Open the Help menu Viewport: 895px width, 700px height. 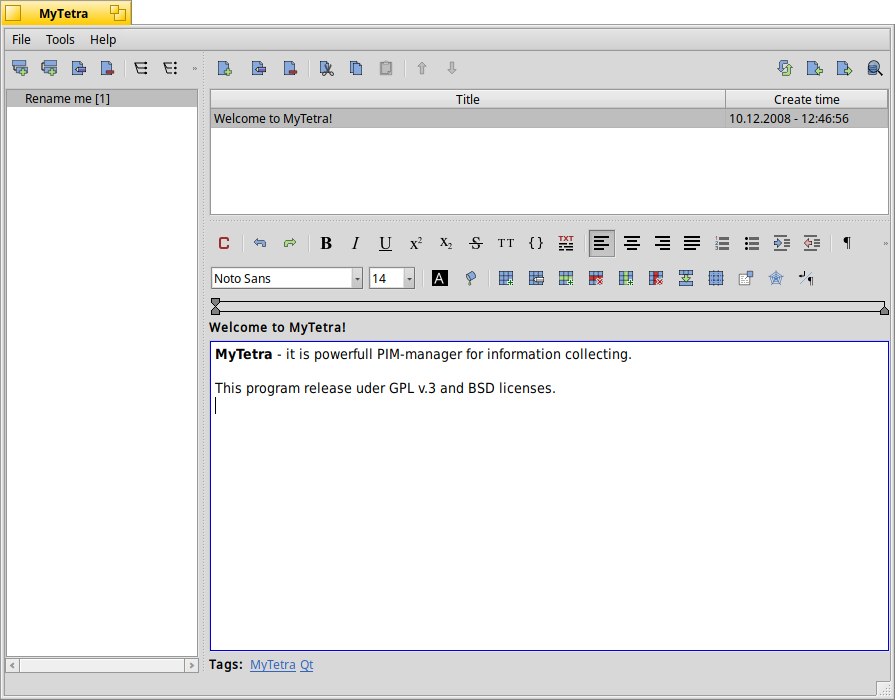pos(103,40)
